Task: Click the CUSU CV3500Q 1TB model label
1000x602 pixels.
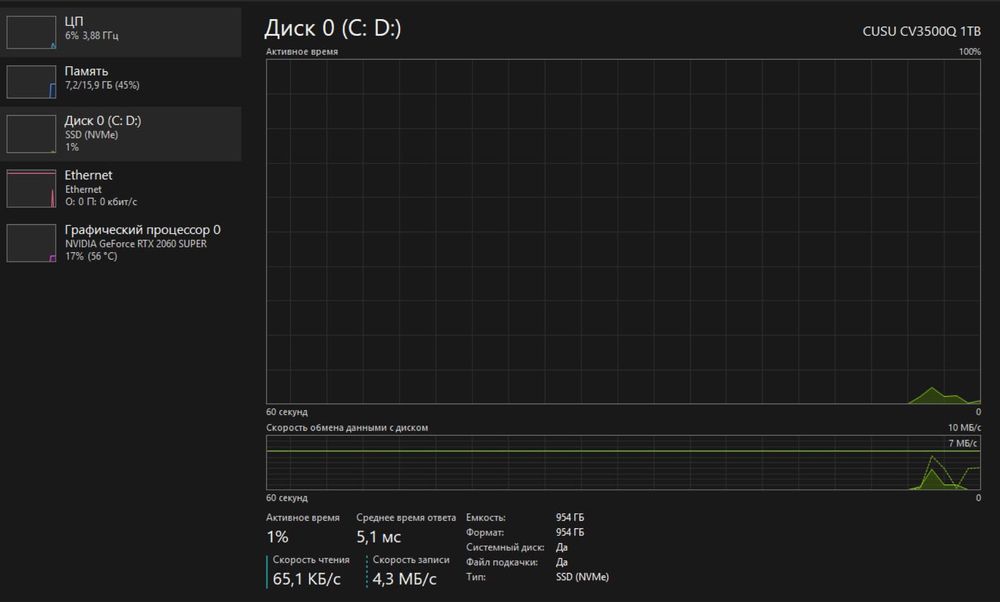Action: click(922, 31)
